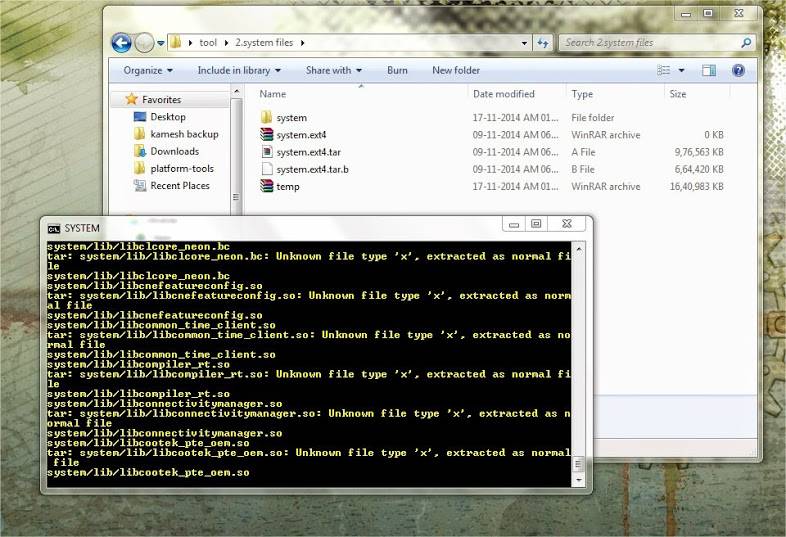The height and width of the screenshot is (537, 786).
Task: Expand chevron between tool and 2.system files
Action: 226,43
